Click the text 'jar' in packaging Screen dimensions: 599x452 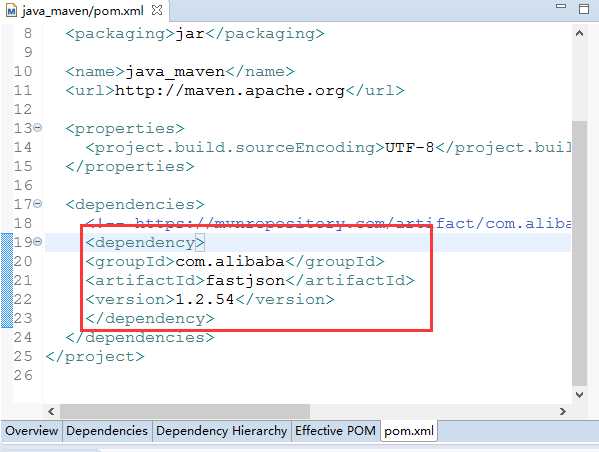point(190,34)
